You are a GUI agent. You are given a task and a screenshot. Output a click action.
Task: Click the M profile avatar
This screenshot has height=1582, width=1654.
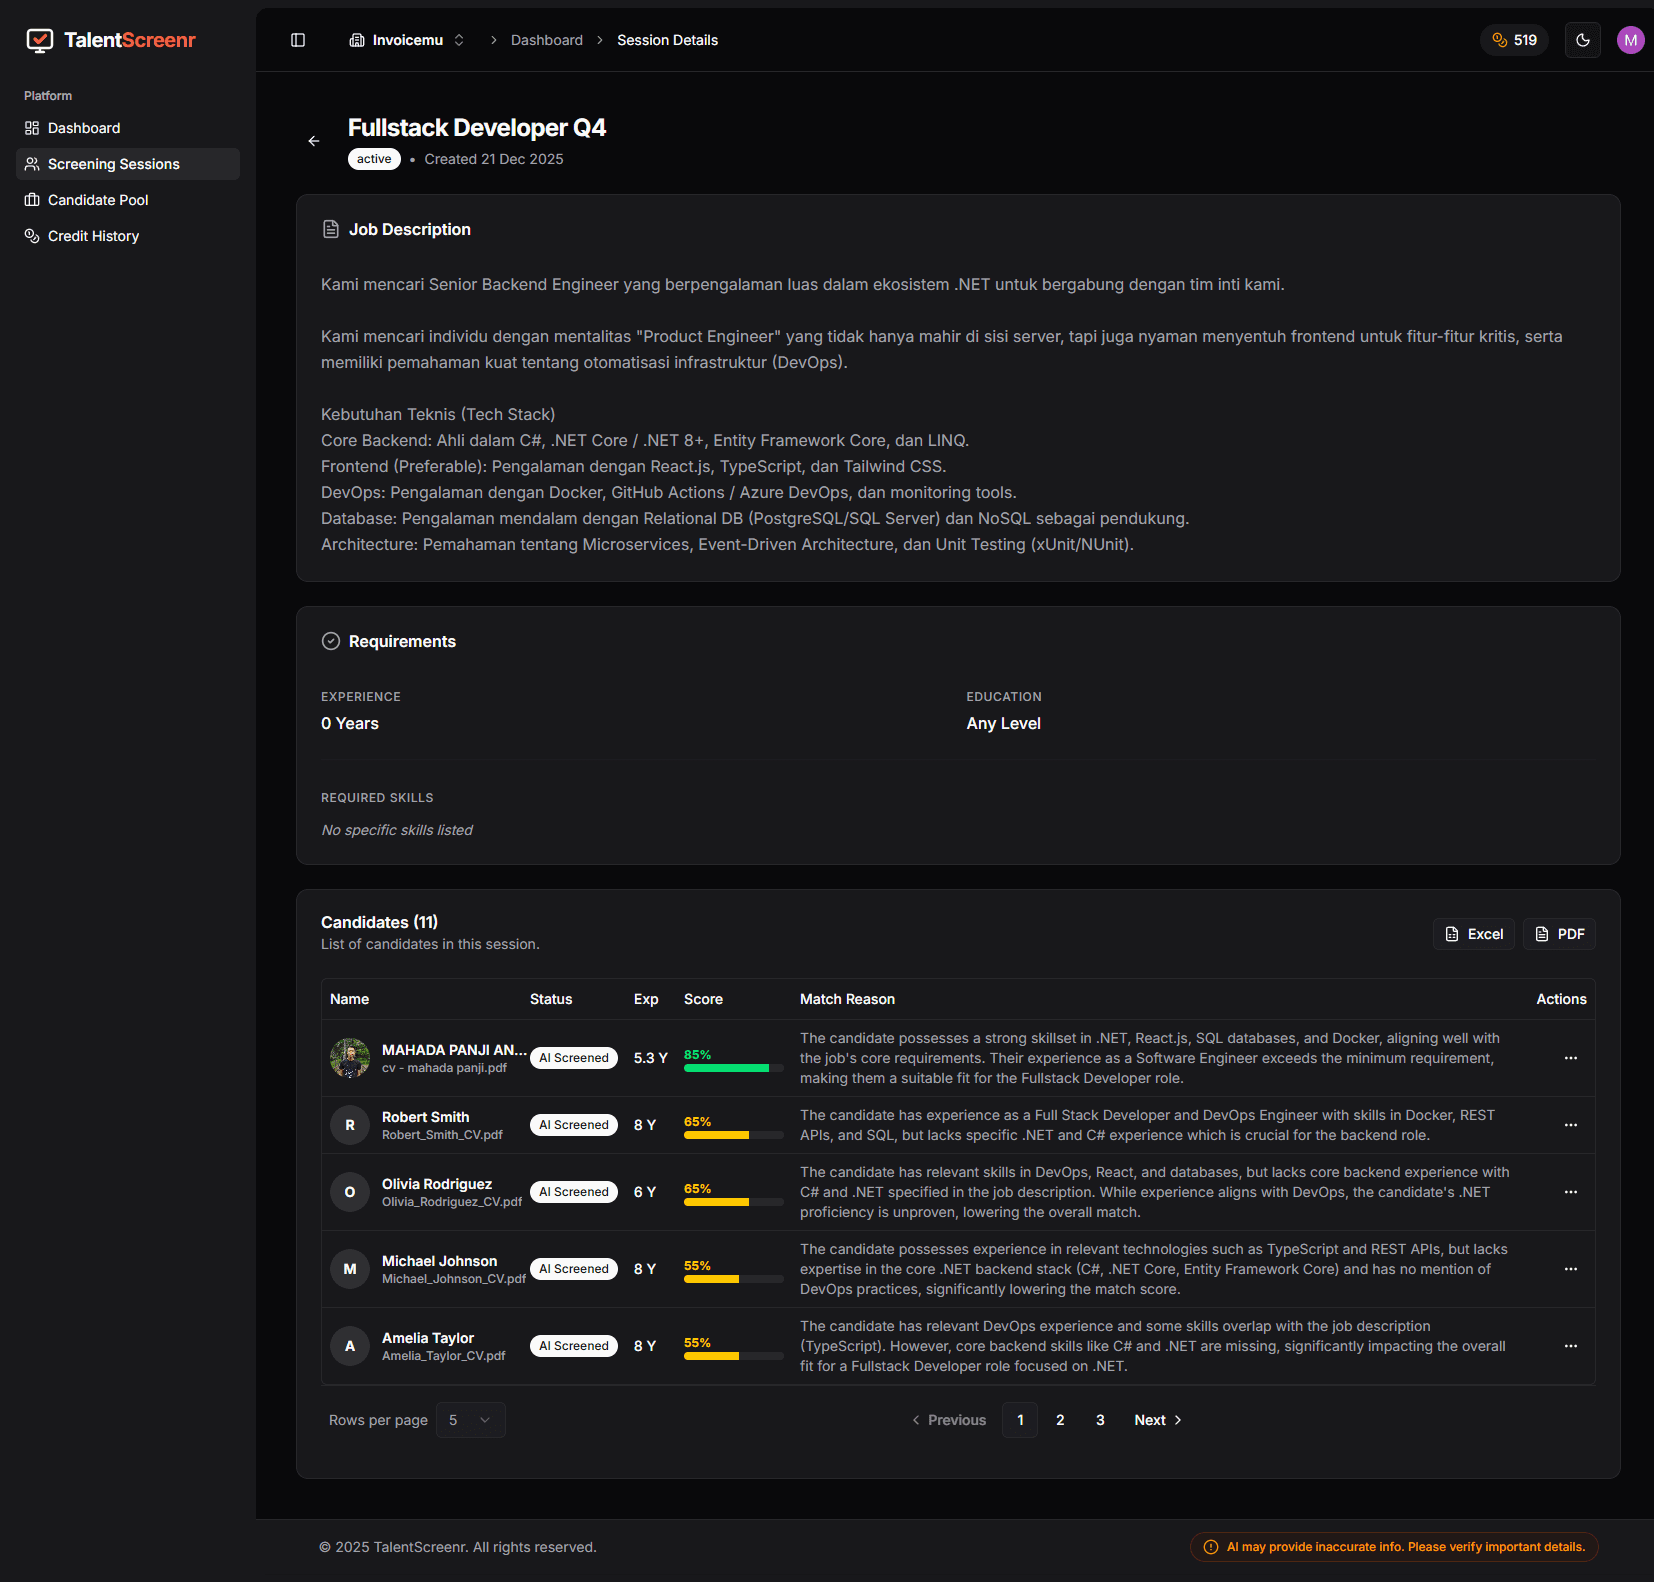1630,40
